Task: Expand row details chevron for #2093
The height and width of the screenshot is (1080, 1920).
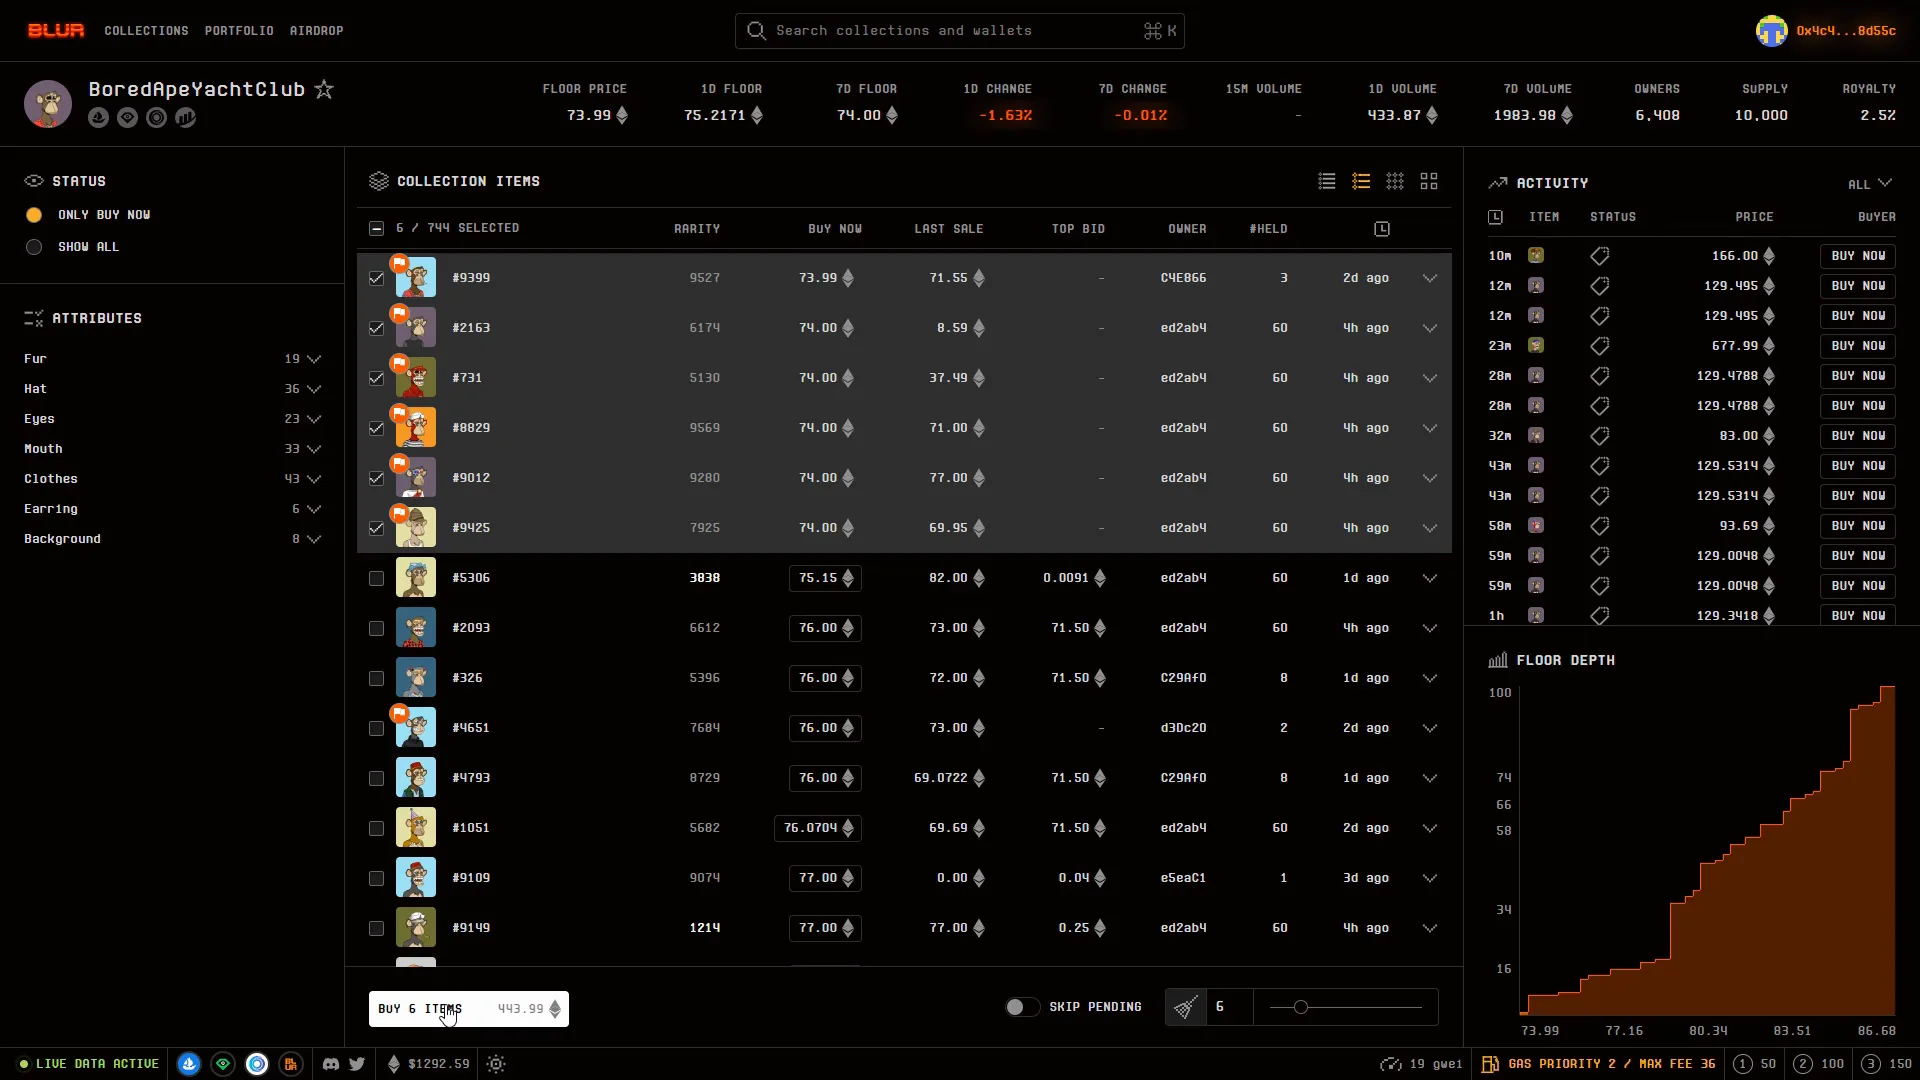Action: [x=1430, y=628]
